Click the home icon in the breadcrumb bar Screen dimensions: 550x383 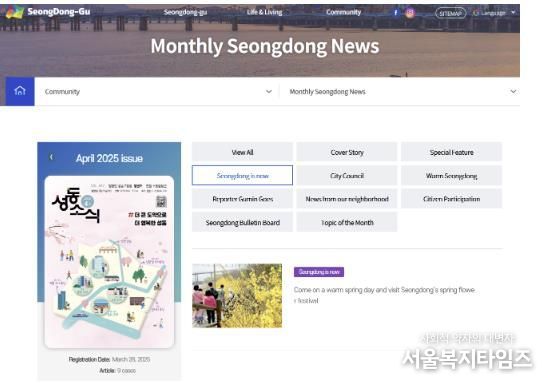[x=20, y=91]
